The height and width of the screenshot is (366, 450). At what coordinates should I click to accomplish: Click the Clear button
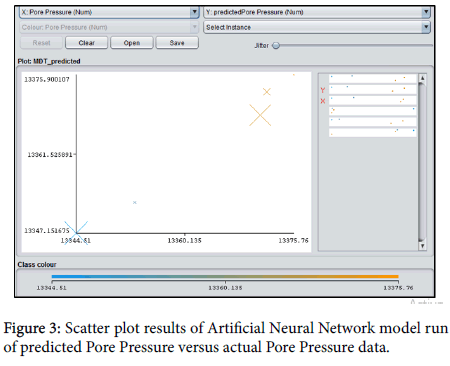point(87,43)
